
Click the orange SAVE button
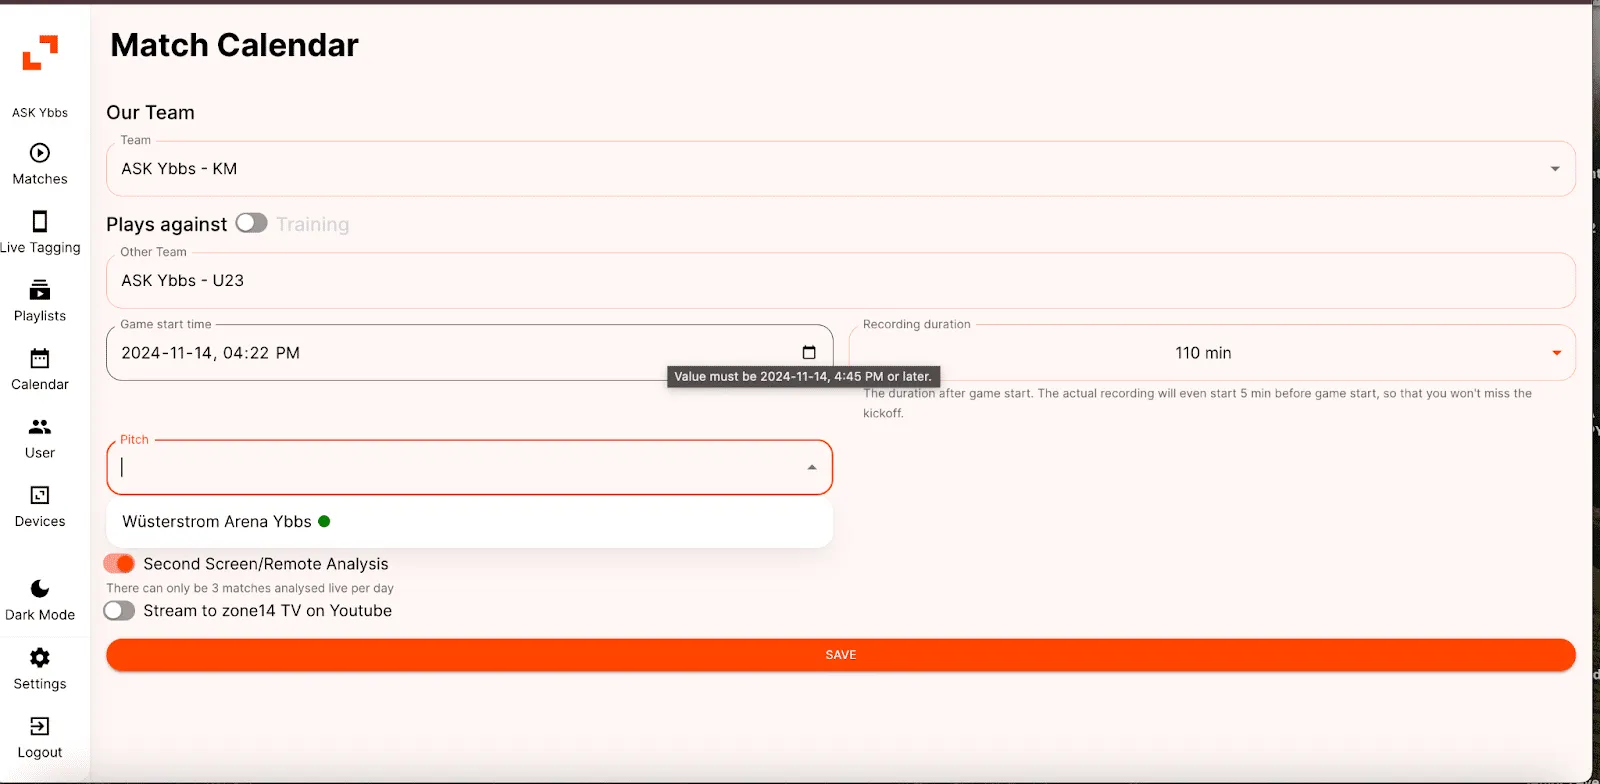841,655
